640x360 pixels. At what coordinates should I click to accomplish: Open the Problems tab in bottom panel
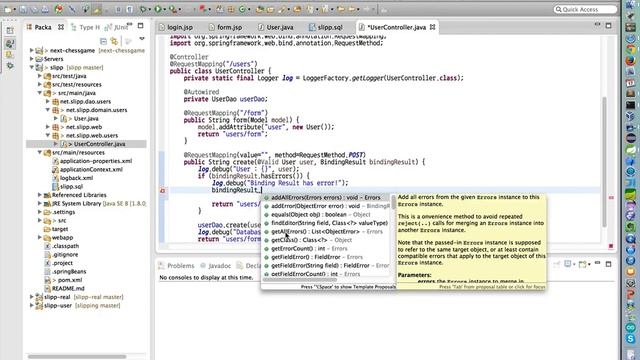tap(176, 266)
